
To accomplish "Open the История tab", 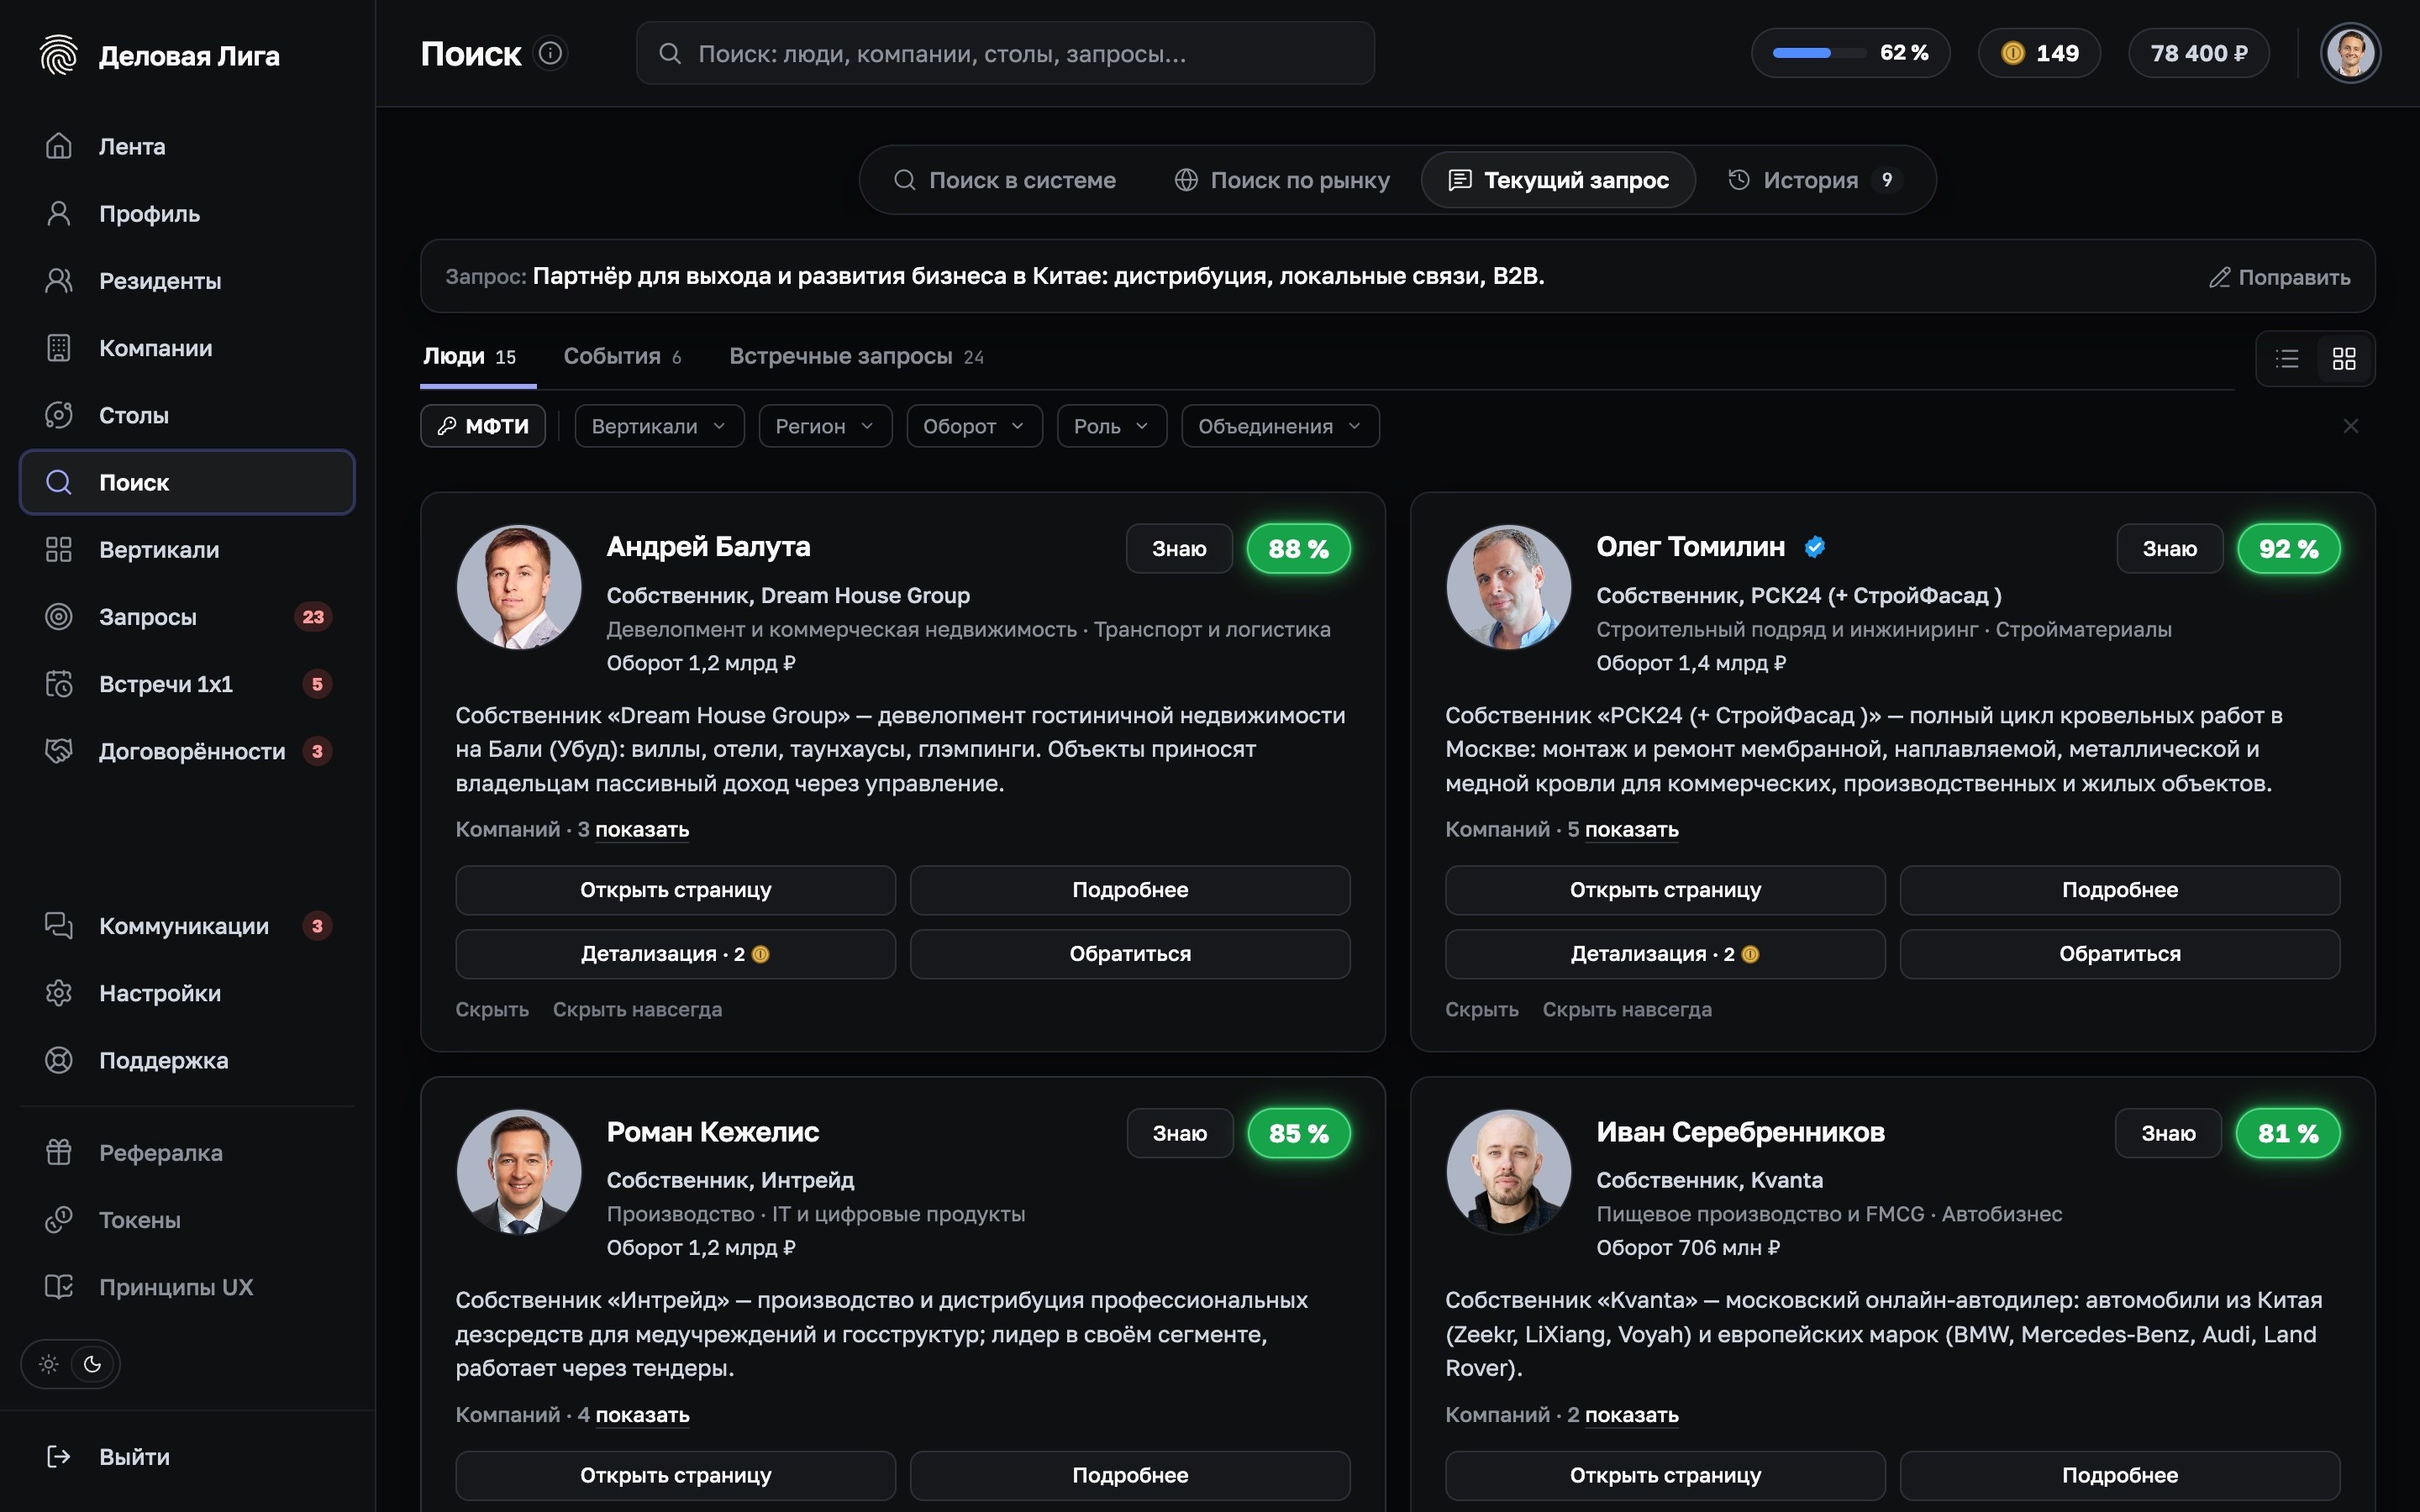I will (x=1815, y=180).
